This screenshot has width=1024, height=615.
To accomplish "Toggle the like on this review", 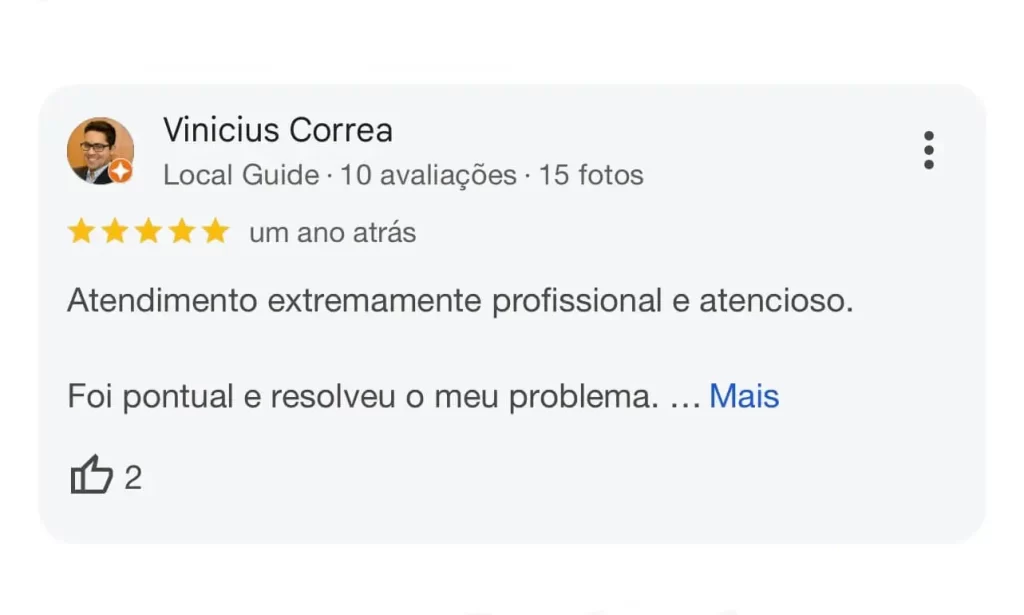I will 89,472.
